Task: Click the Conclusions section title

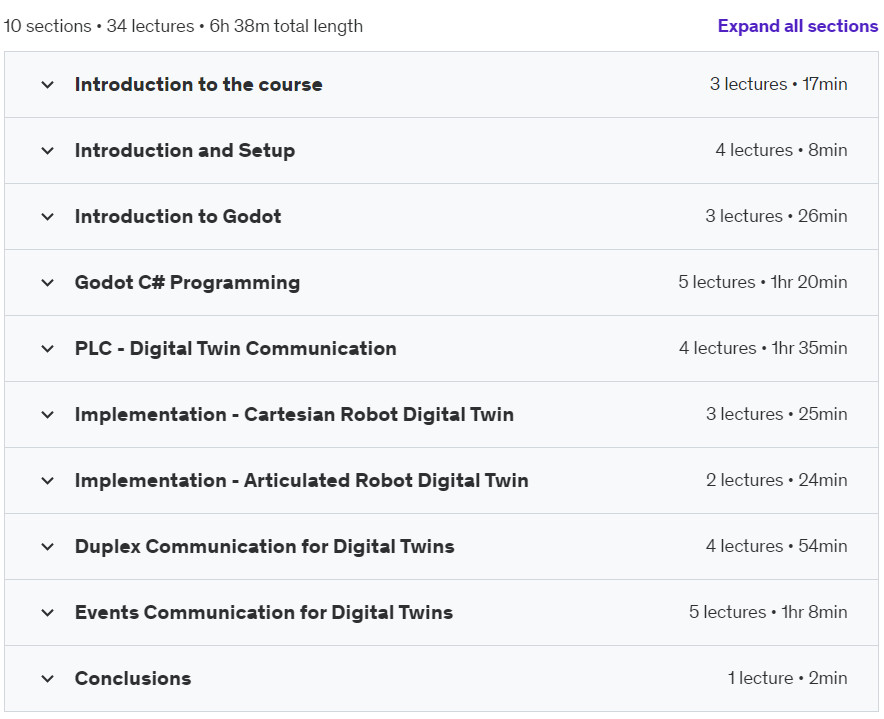Action: tap(133, 679)
